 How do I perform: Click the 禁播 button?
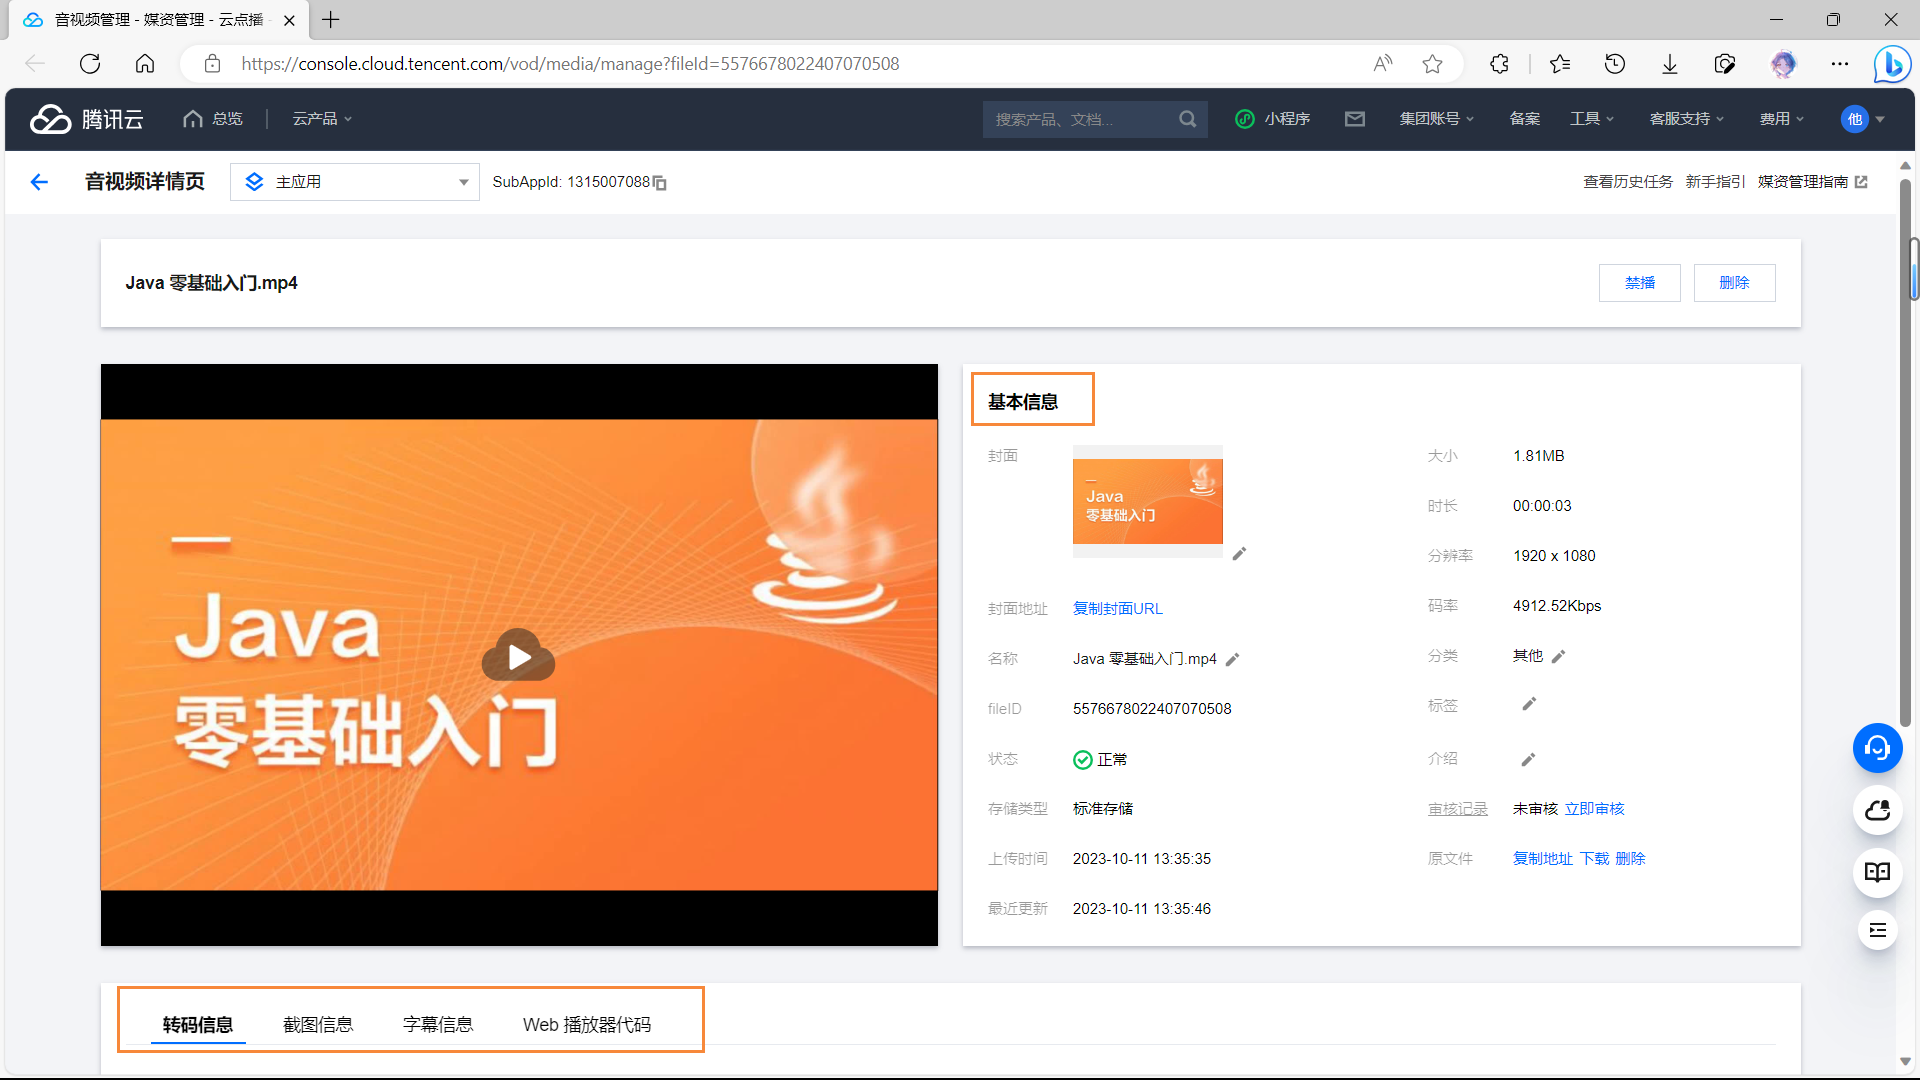(1639, 283)
